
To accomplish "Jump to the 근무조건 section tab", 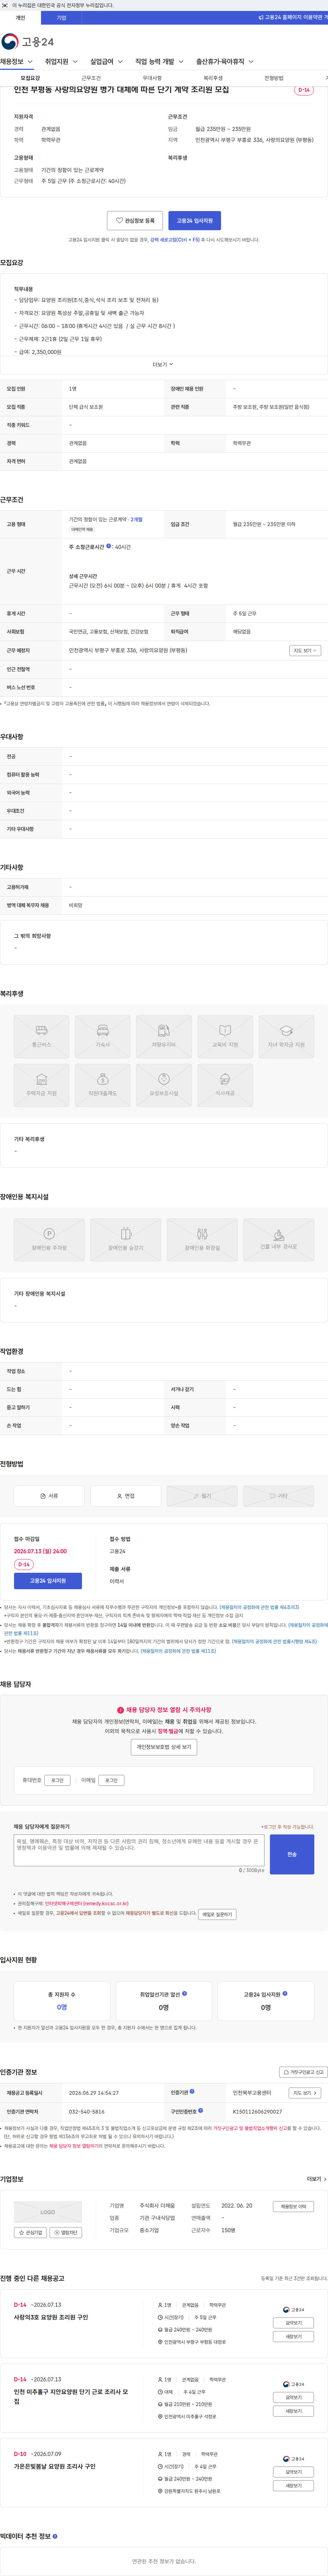I will [91, 78].
